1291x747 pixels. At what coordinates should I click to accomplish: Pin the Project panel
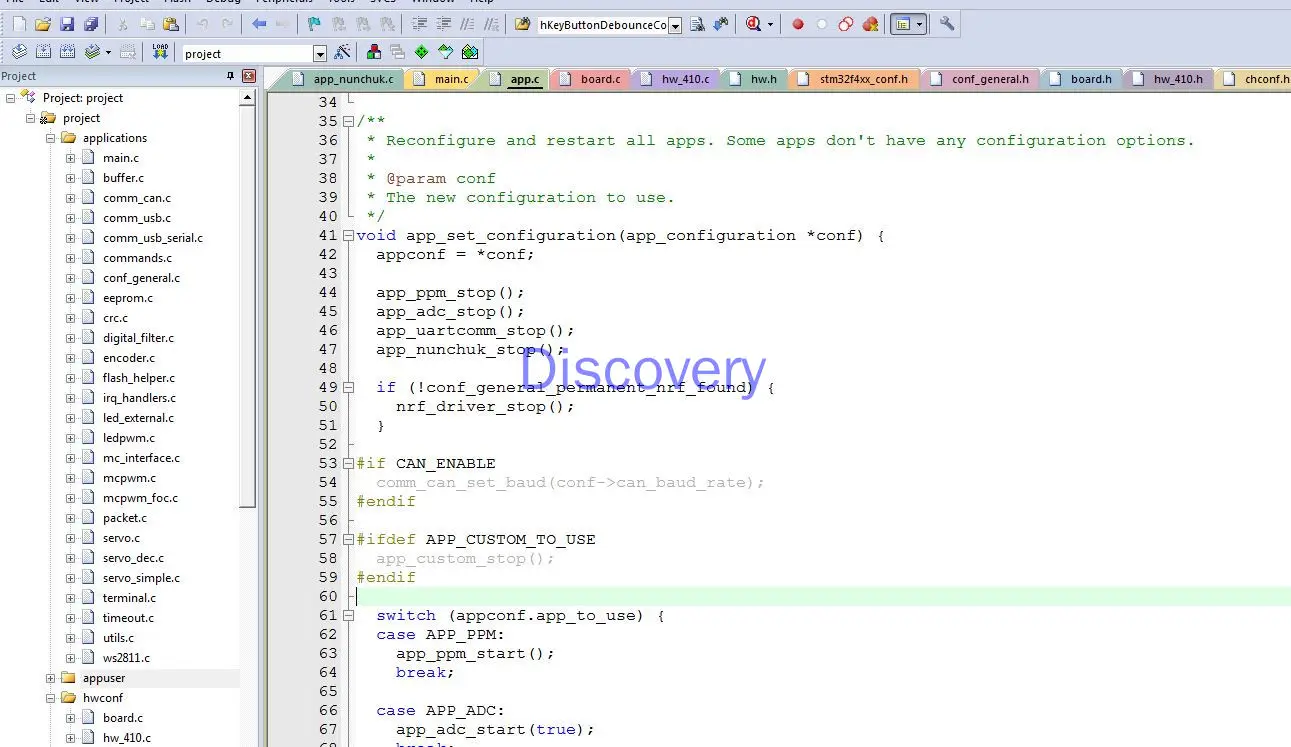pos(231,76)
